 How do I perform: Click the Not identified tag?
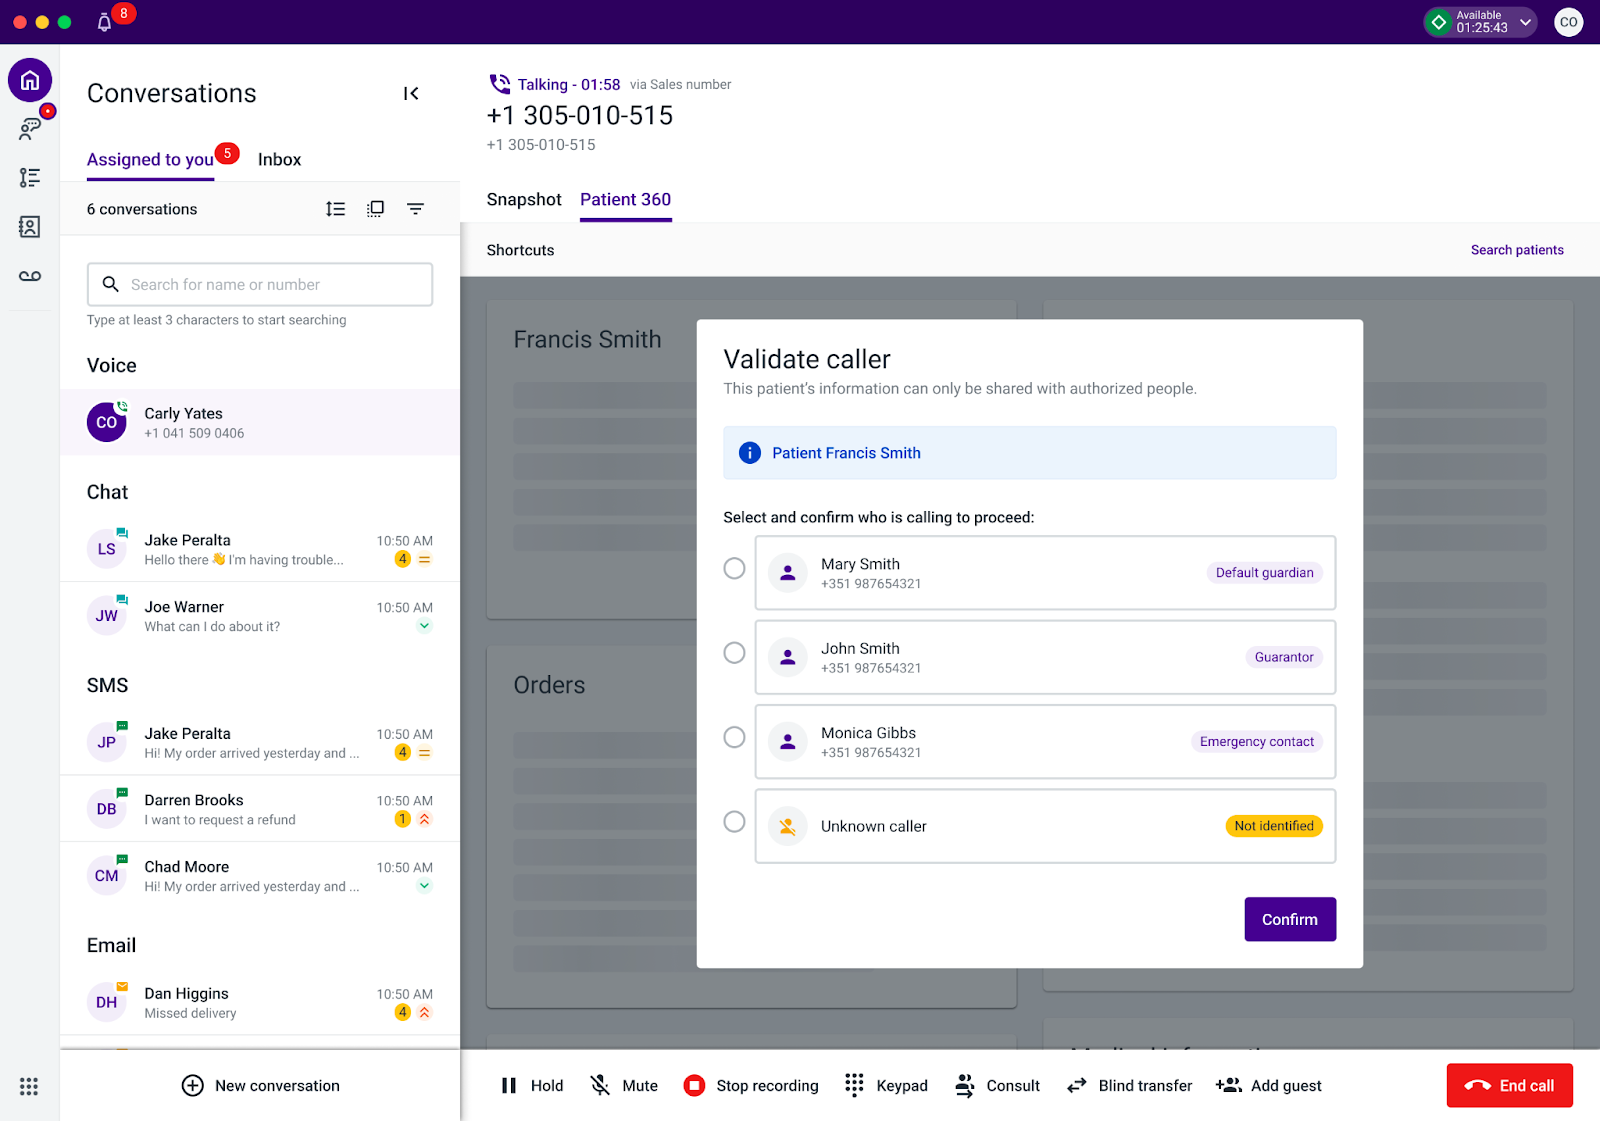pos(1274,826)
